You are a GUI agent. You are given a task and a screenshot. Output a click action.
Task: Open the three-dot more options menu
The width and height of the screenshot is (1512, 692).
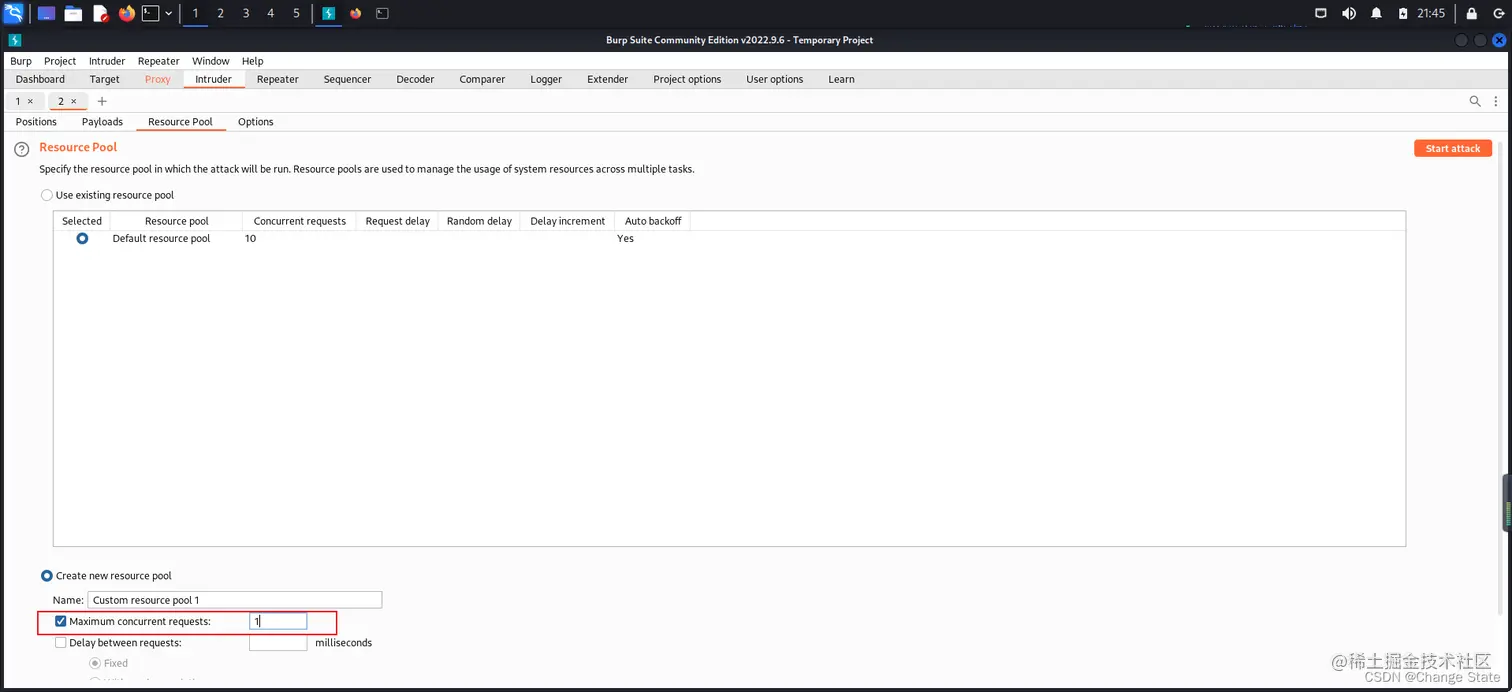click(1496, 101)
